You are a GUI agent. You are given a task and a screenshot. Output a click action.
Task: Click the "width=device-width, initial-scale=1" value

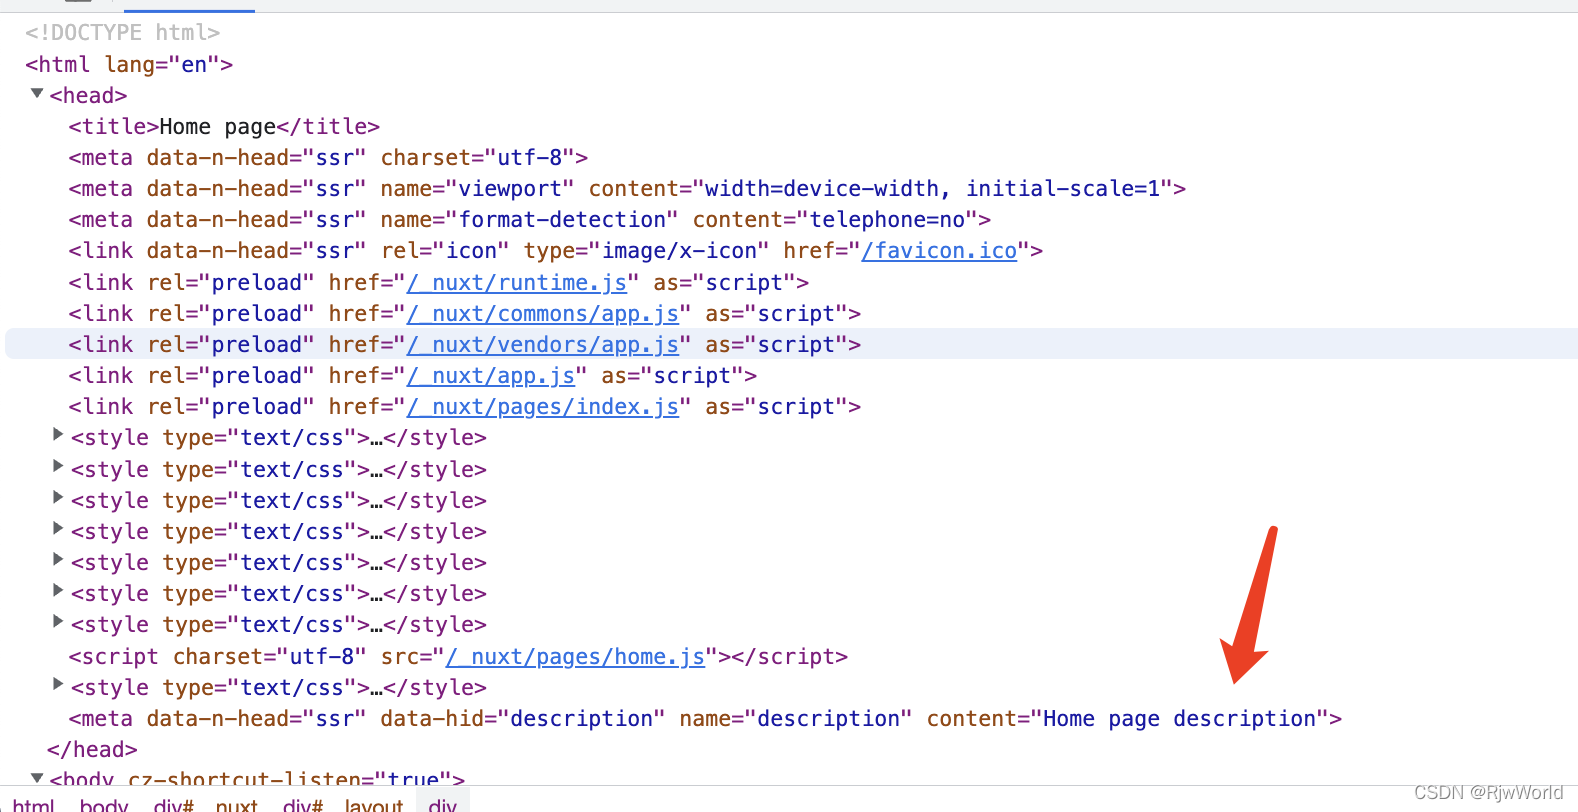click(x=932, y=189)
